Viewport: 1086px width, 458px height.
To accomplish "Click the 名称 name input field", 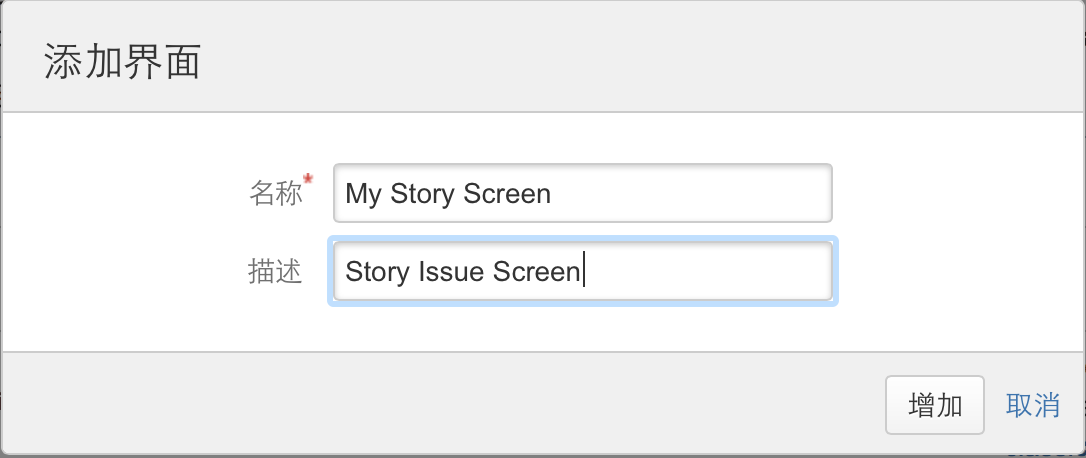I will pyautogui.click(x=690, y=193).
